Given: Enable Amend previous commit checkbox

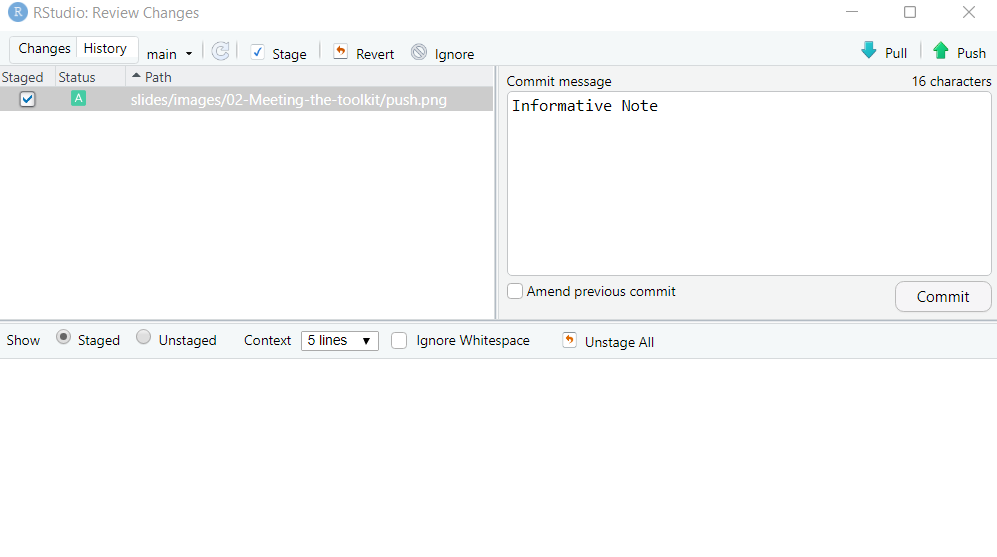Looking at the screenshot, I should coord(515,291).
